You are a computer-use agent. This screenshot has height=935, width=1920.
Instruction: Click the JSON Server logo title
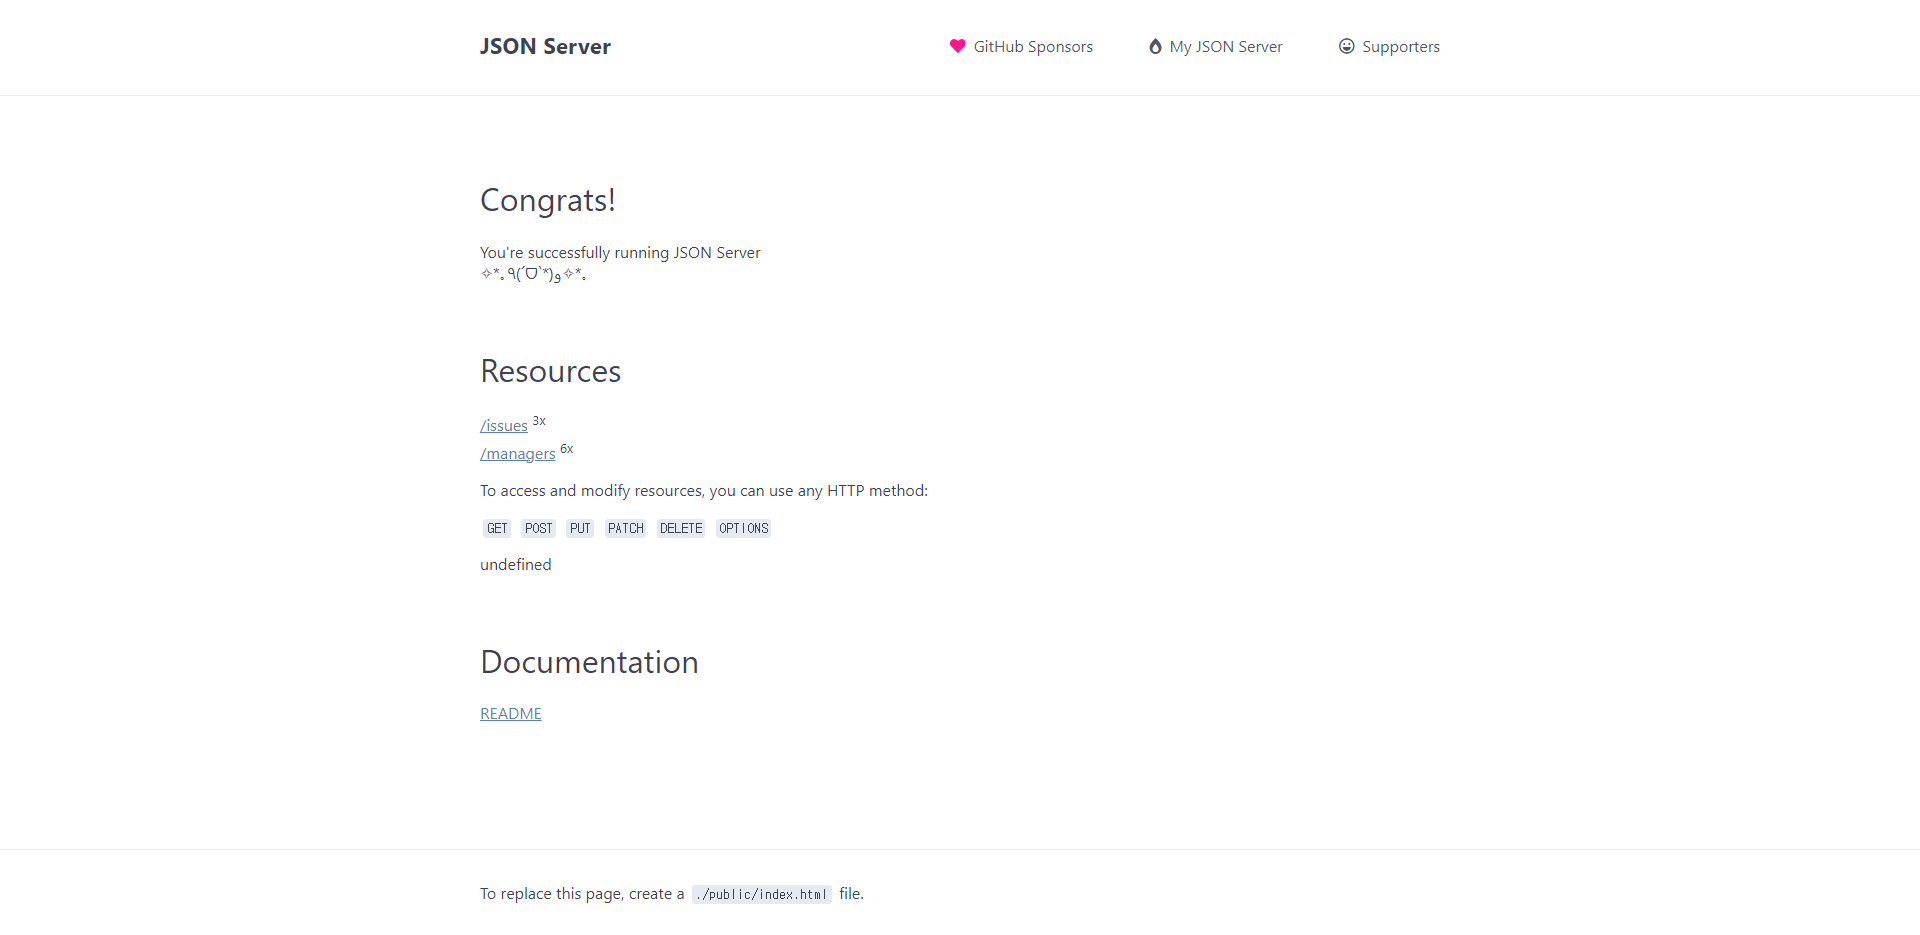(545, 46)
